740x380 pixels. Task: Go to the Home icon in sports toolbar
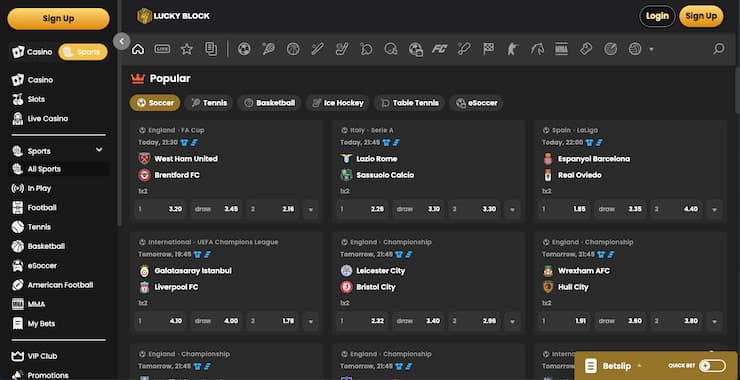coord(138,49)
